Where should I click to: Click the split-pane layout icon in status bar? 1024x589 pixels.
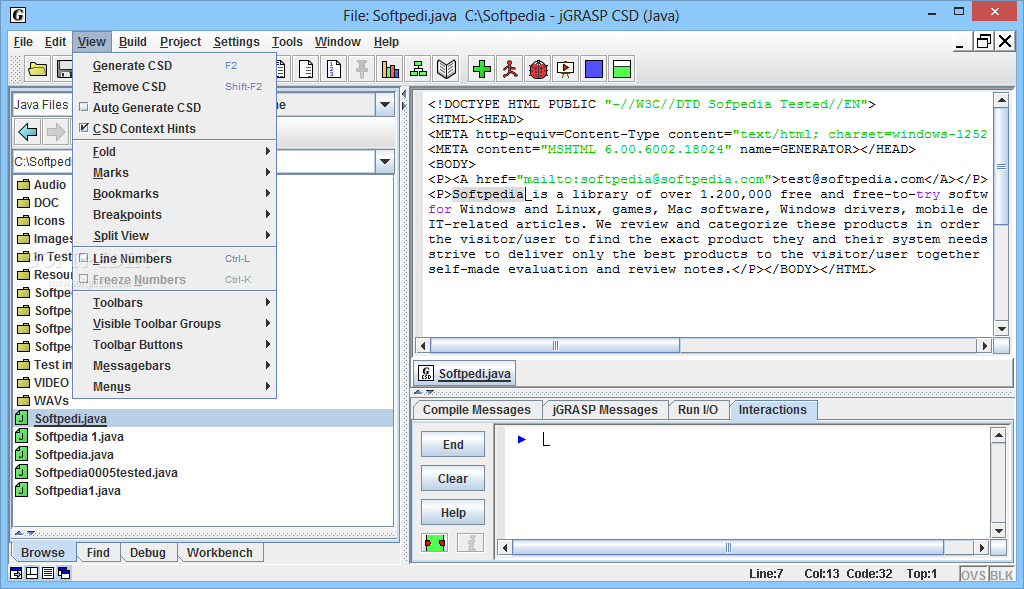tap(31, 573)
